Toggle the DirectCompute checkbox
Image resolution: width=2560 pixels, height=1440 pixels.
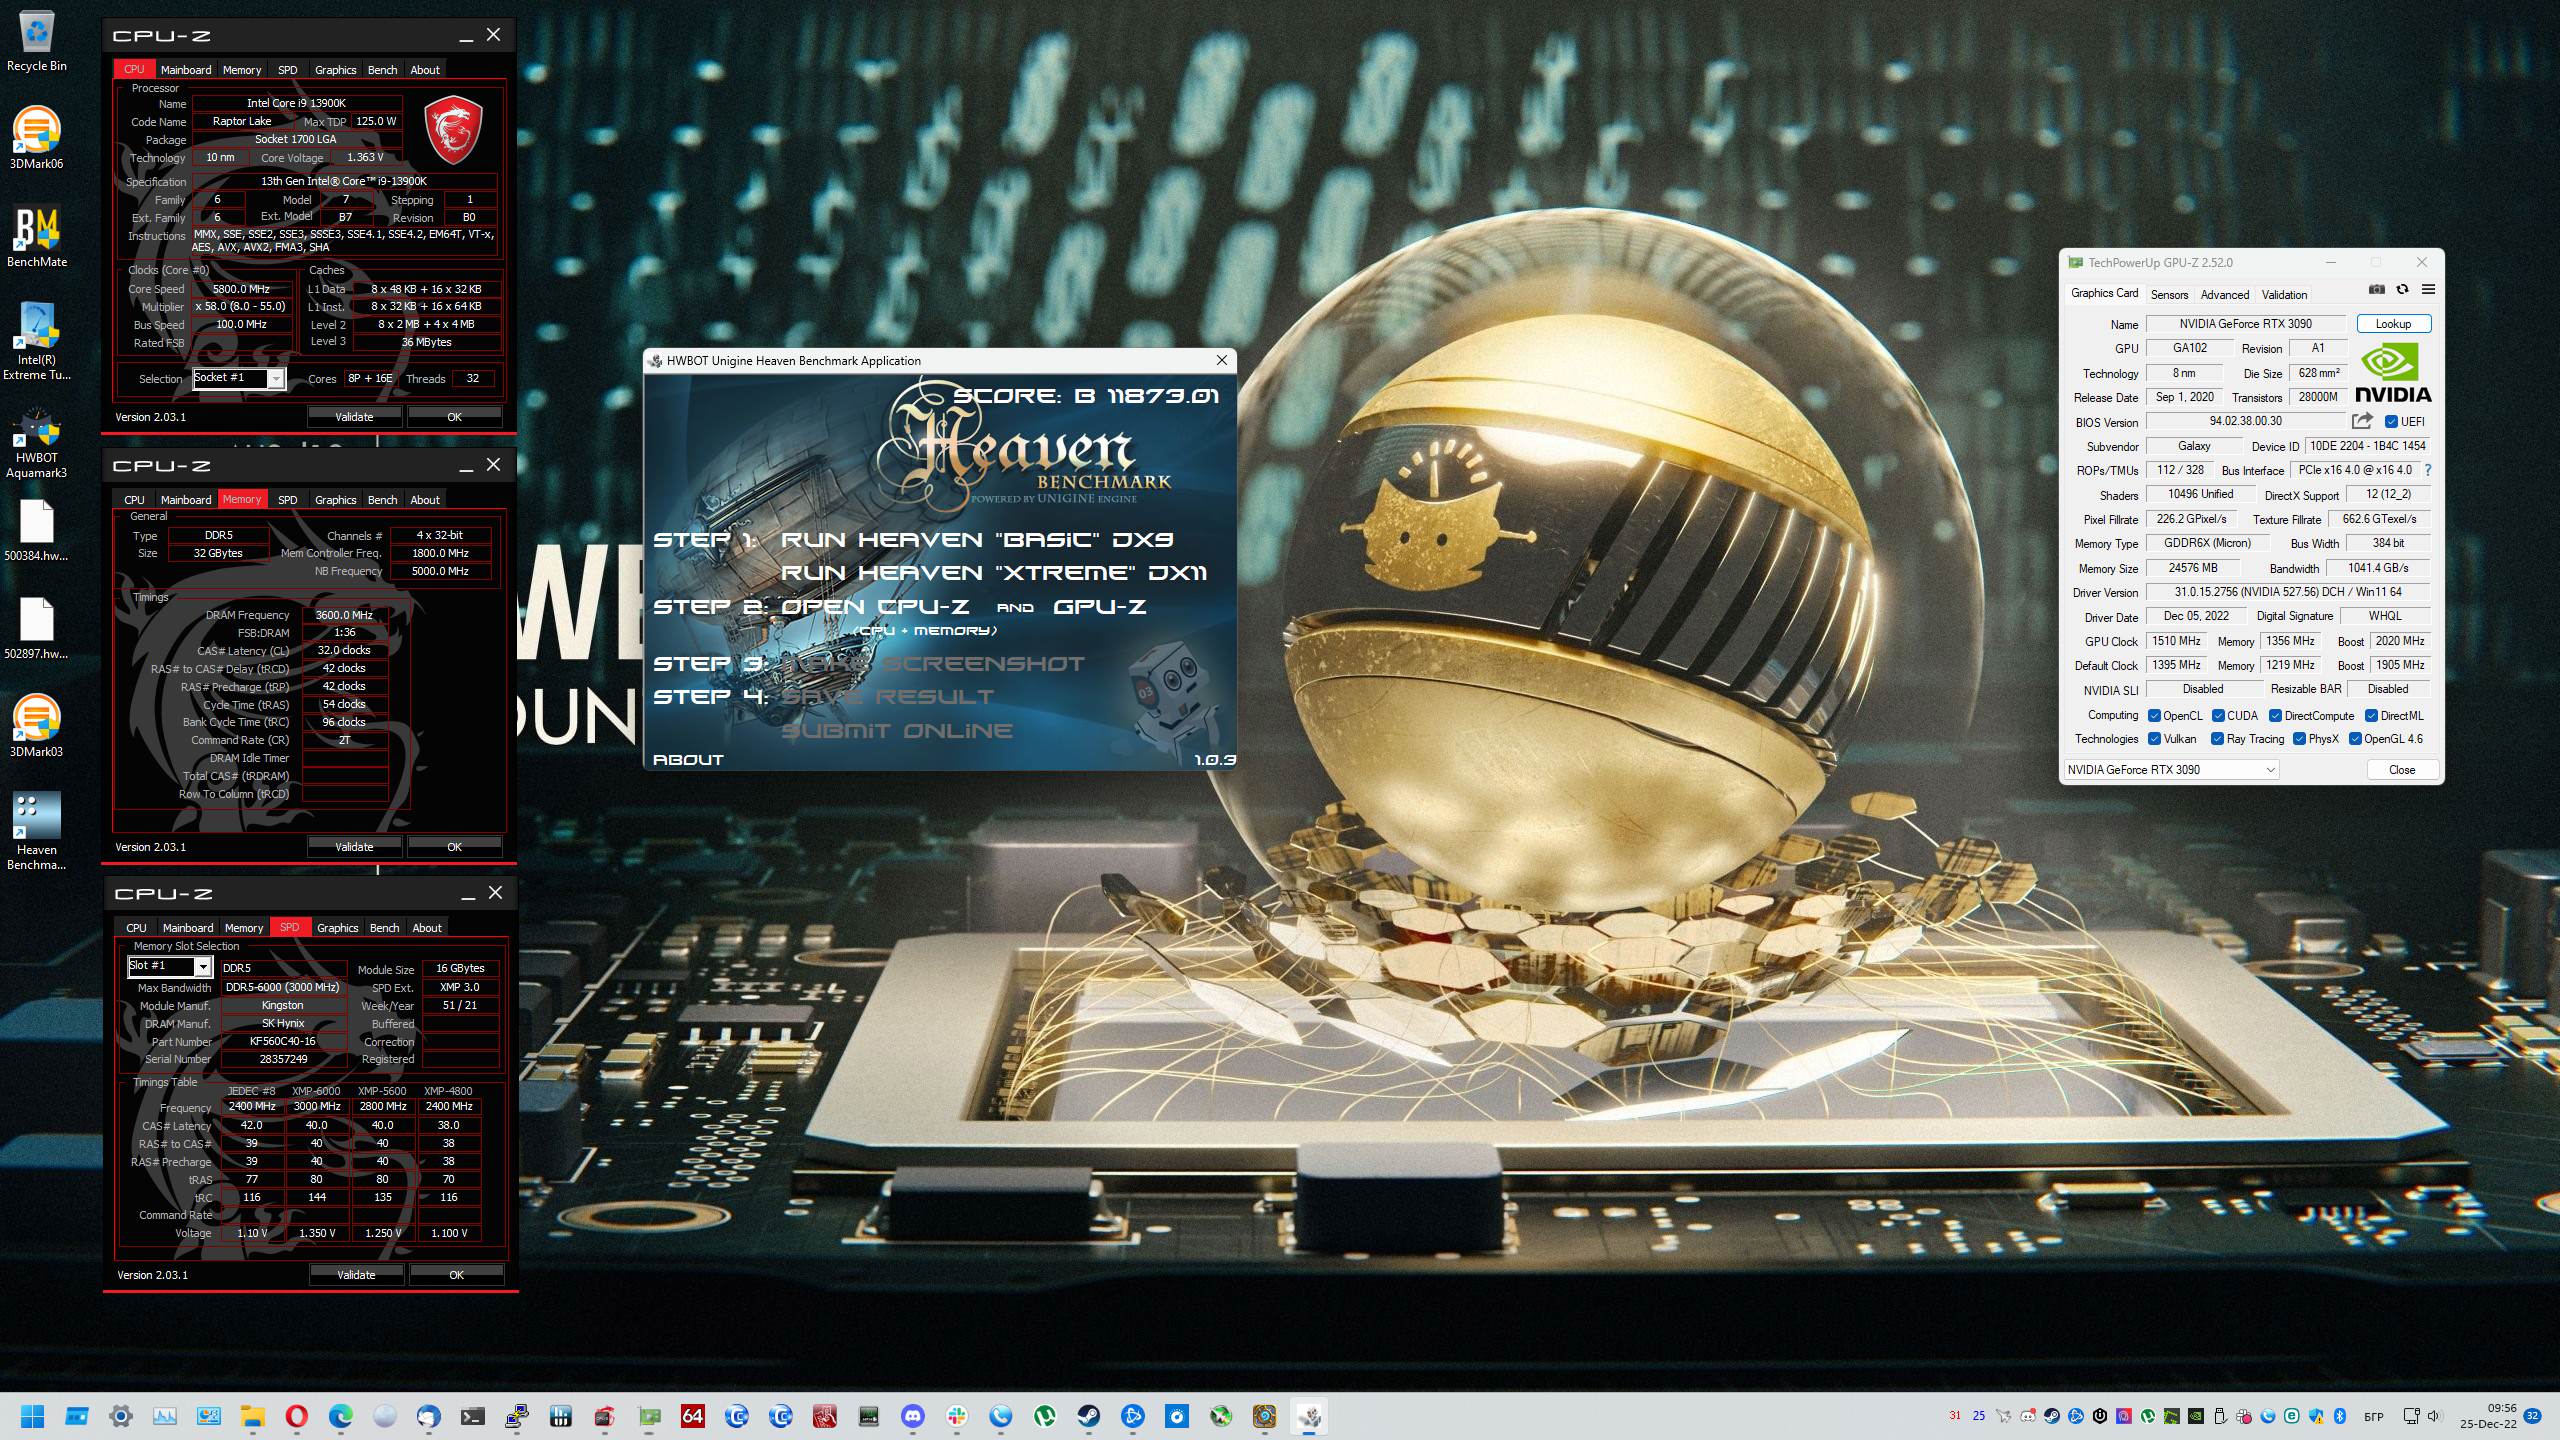tap(2275, 716)
